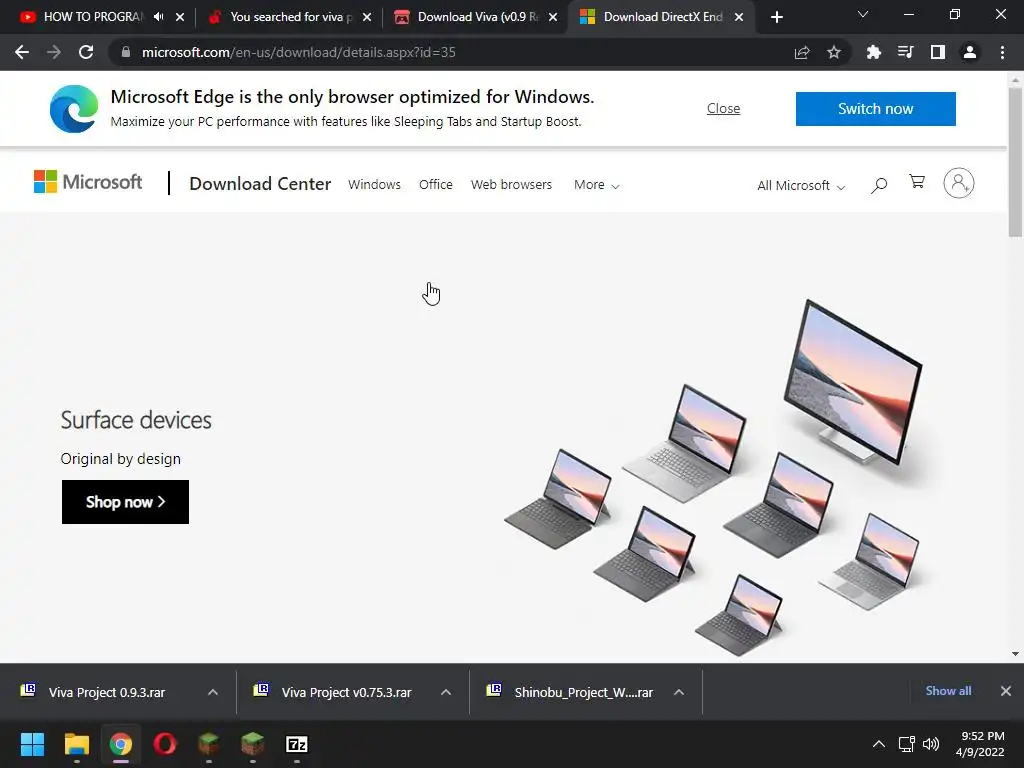Viewport: 1024px width, 768px height.
Task: Open the Viva Project 0.9.3.rar download
Action: pyautogui.click(x=106, y=692)
